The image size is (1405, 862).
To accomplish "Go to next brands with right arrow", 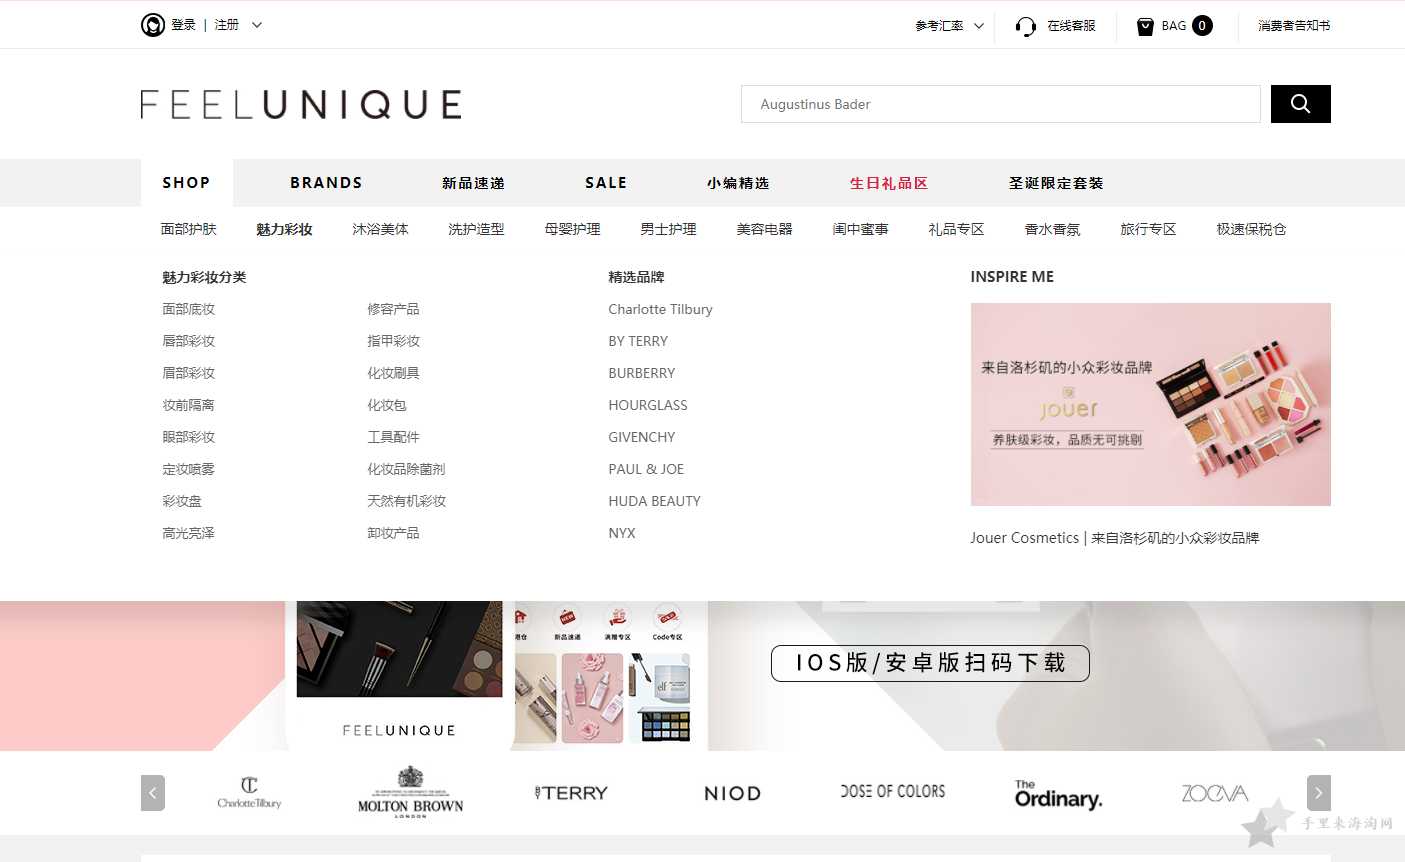I will point(1319,793).
